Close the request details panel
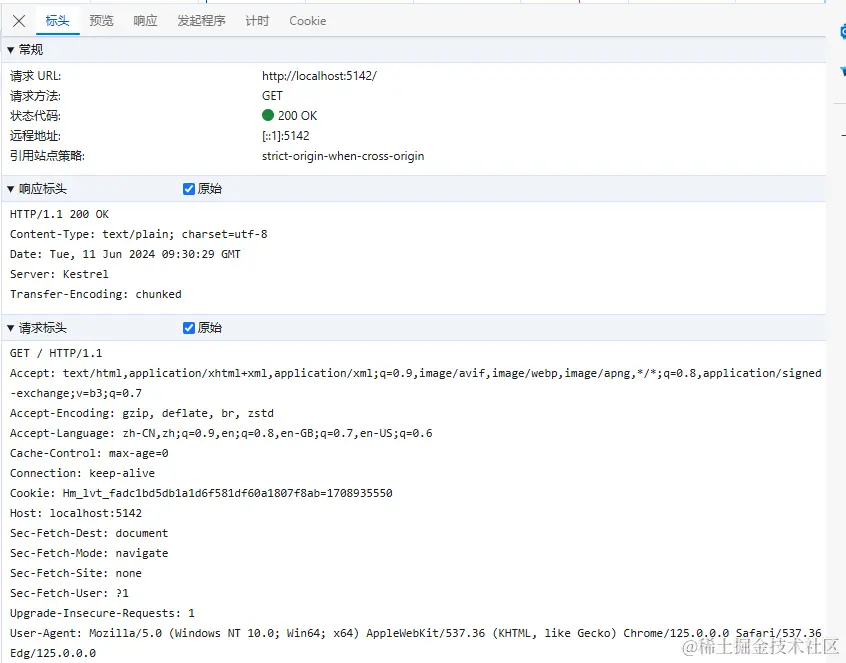Screen dimensions: 846x663 [19, 21]
